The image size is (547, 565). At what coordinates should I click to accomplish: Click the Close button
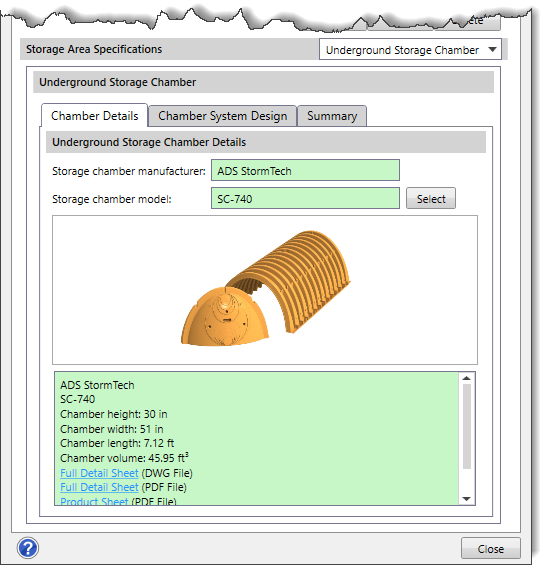(x=491, y=549)
